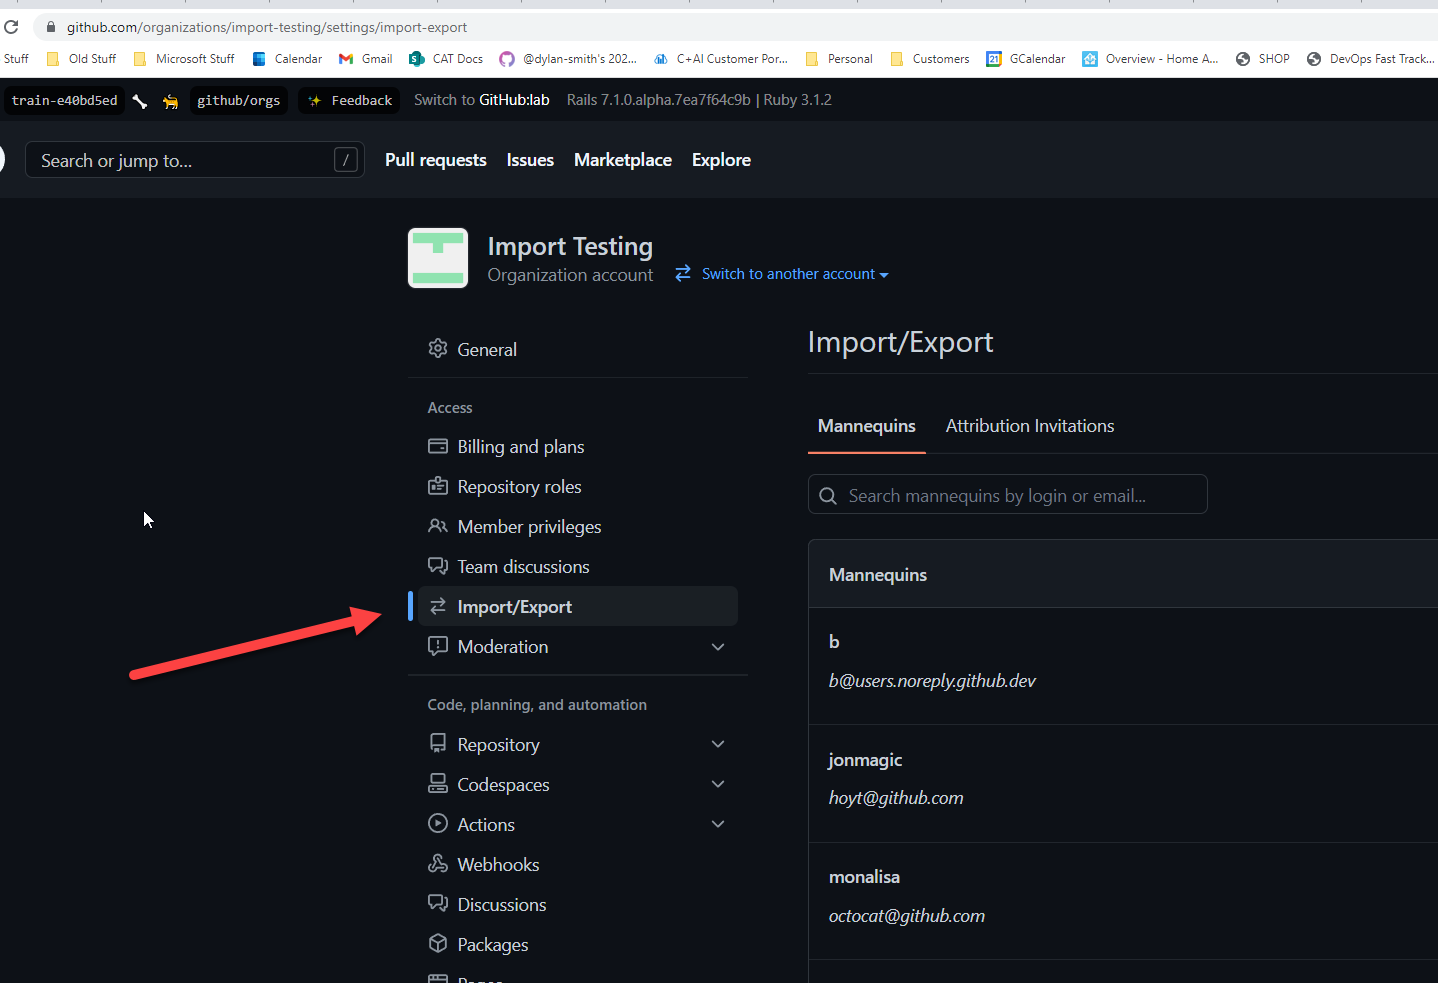Click the Search or jump to field

(193, 160)
